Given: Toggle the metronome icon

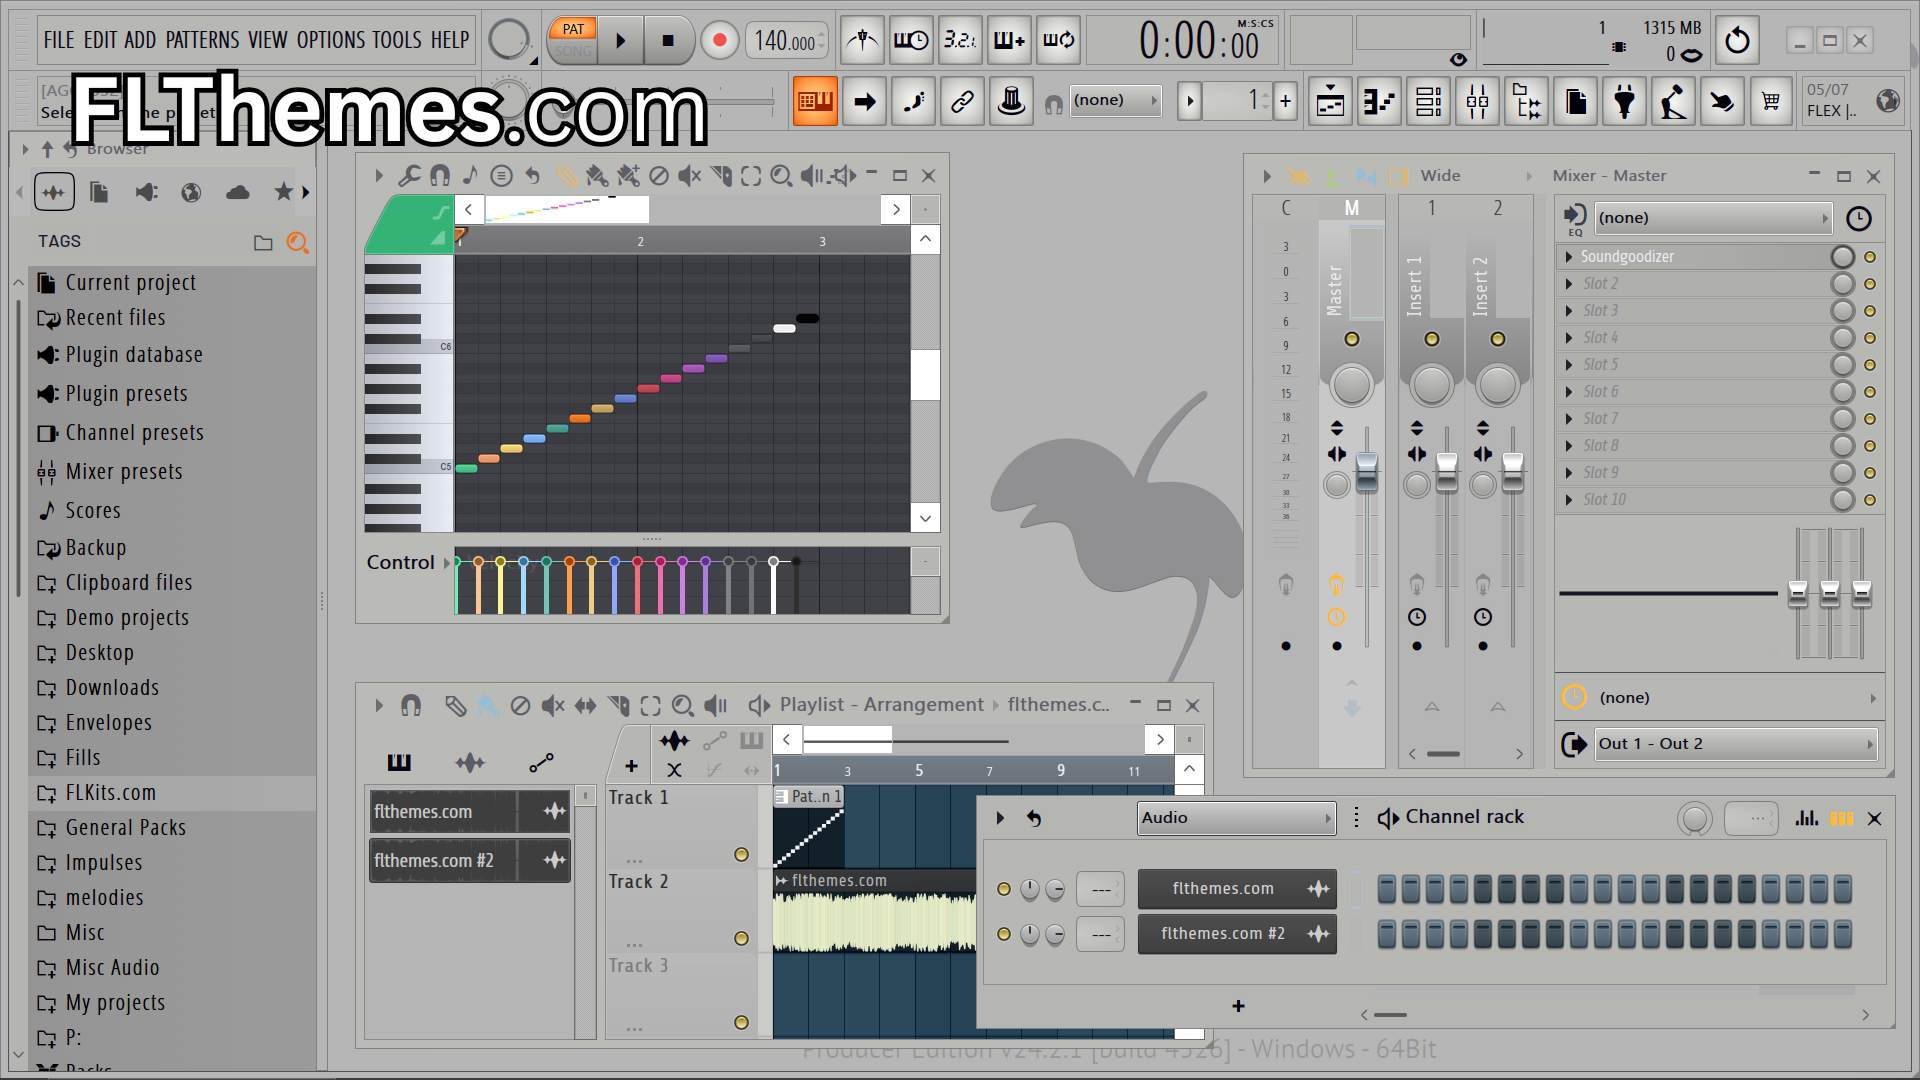Looking at the screenshot, I should [862, 40].
